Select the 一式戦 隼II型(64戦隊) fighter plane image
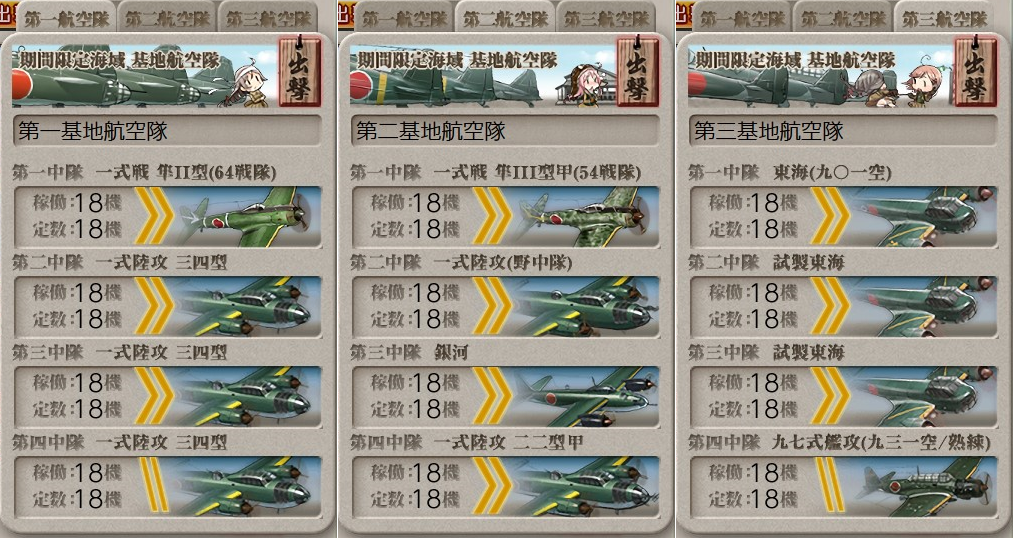 click(250, 217)
